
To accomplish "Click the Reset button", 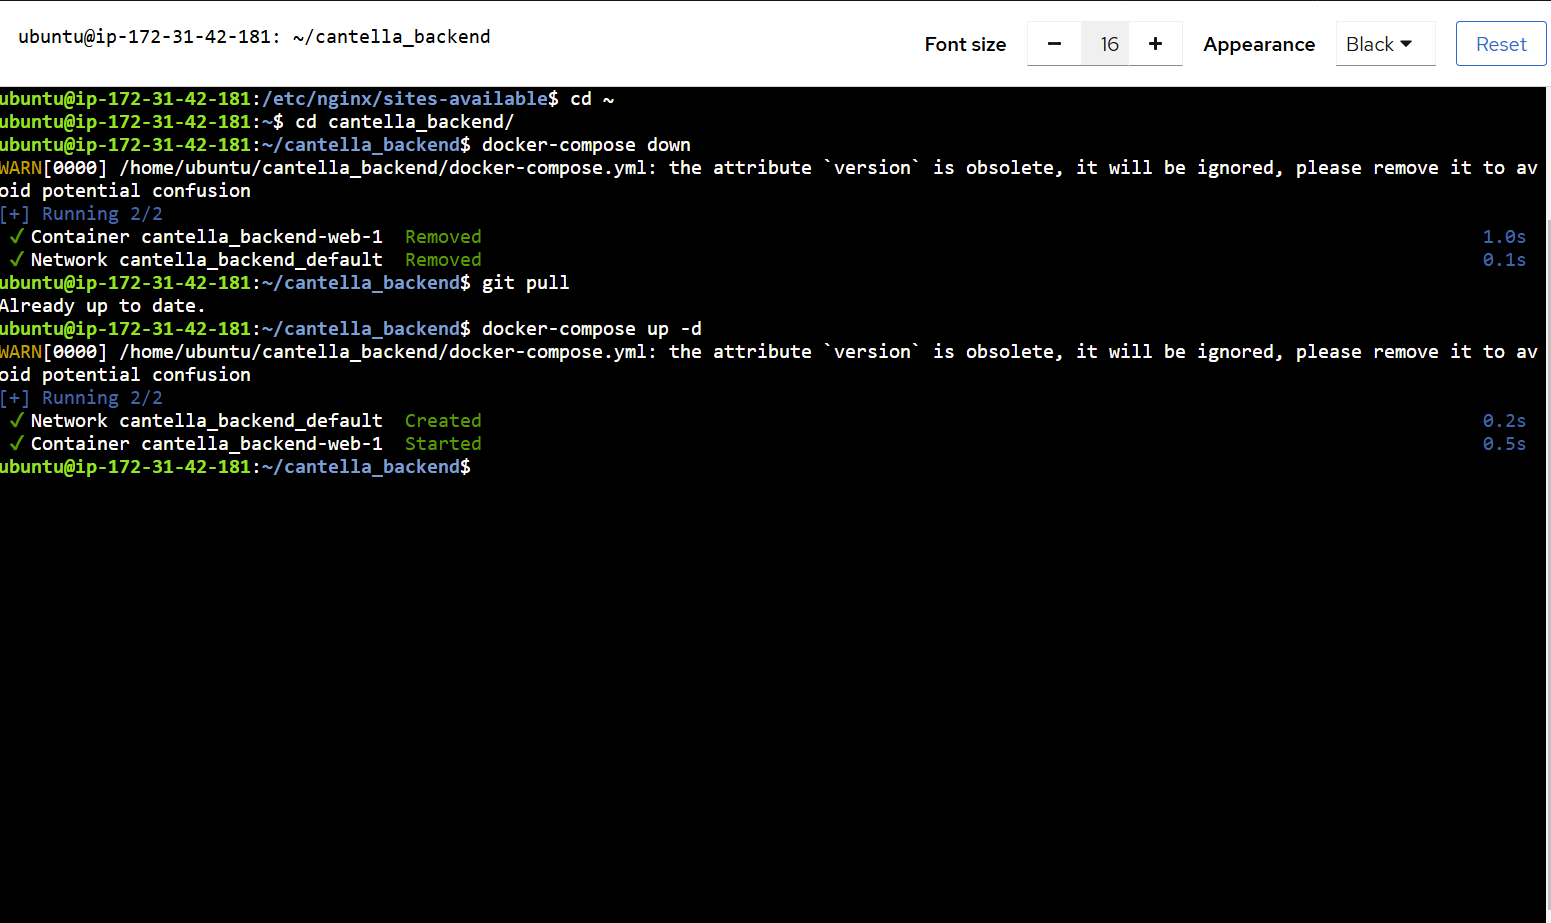I will [1501, 44].
